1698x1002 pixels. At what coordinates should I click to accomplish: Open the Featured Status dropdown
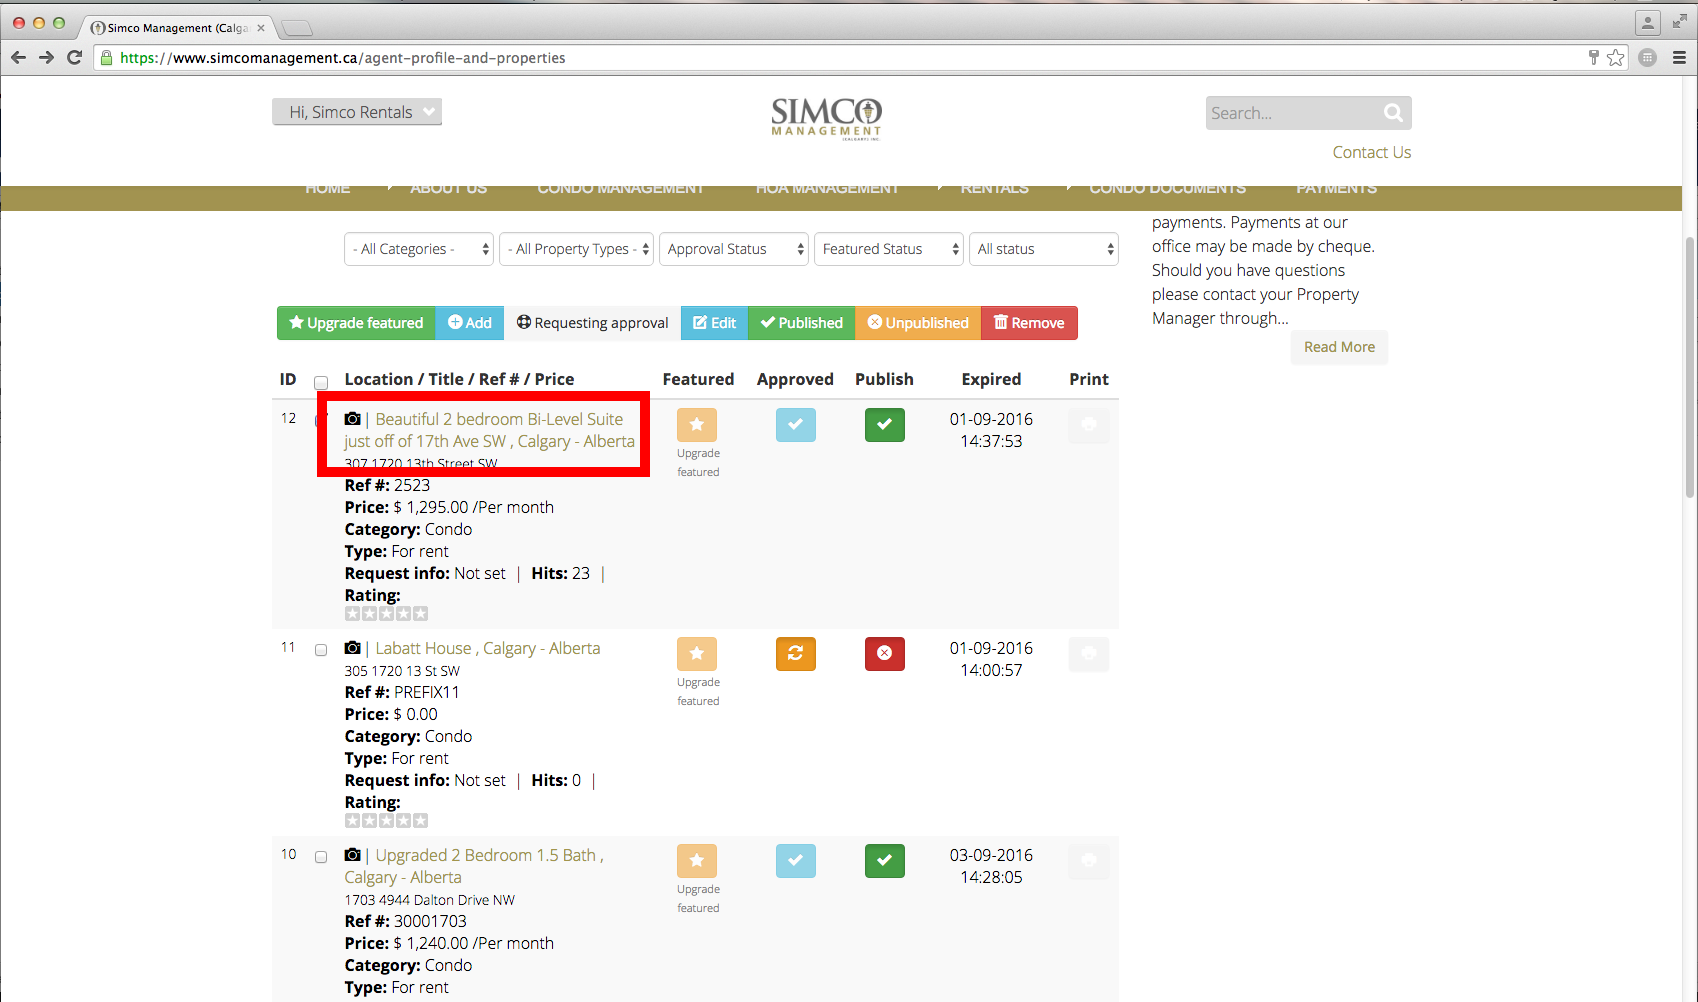coord(889,249)
